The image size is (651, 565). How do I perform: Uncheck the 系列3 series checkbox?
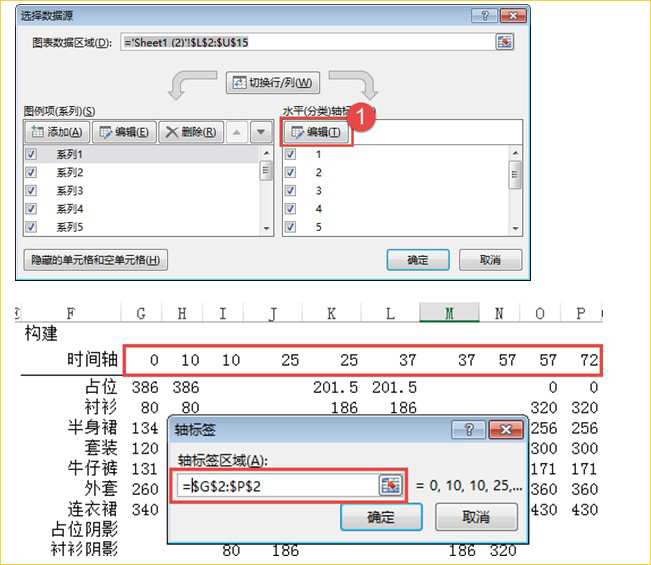click(31, 191)
